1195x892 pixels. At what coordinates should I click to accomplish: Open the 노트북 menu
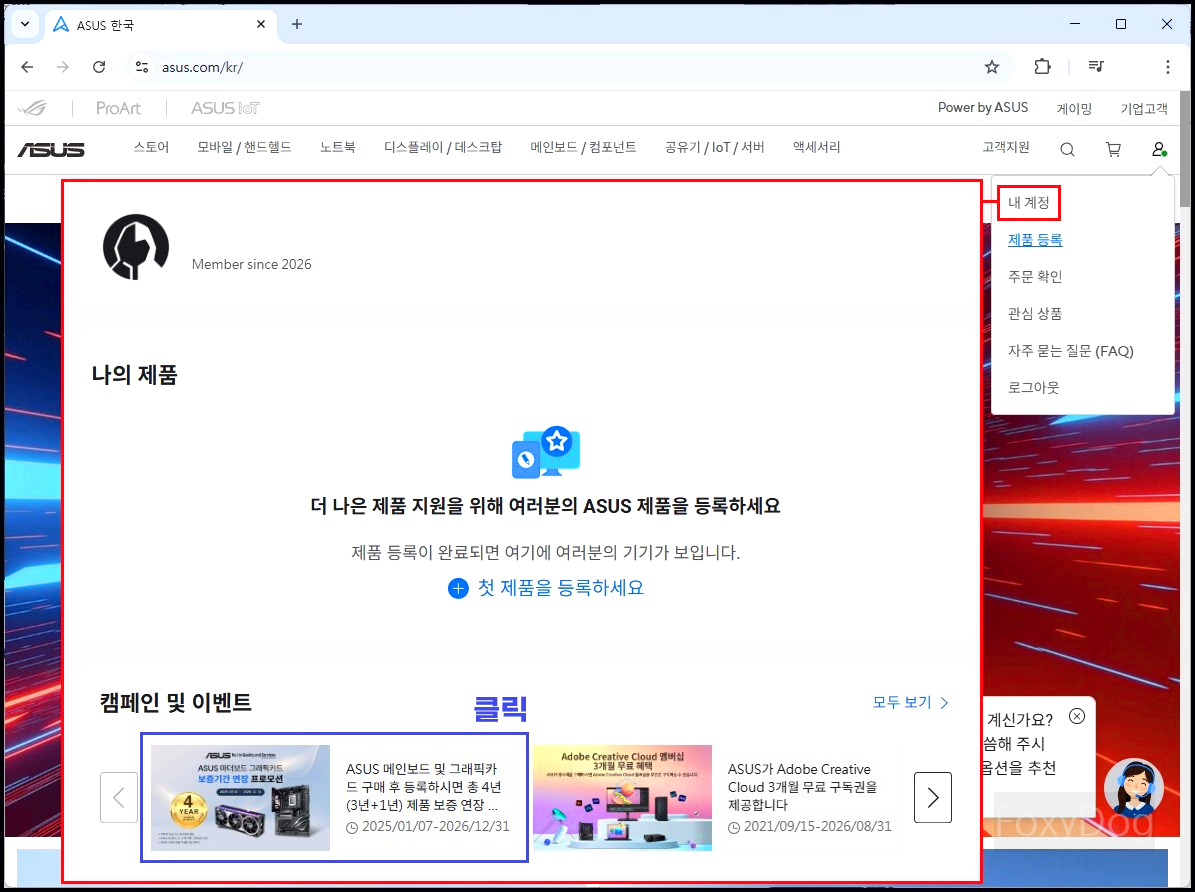click(338, 147)
